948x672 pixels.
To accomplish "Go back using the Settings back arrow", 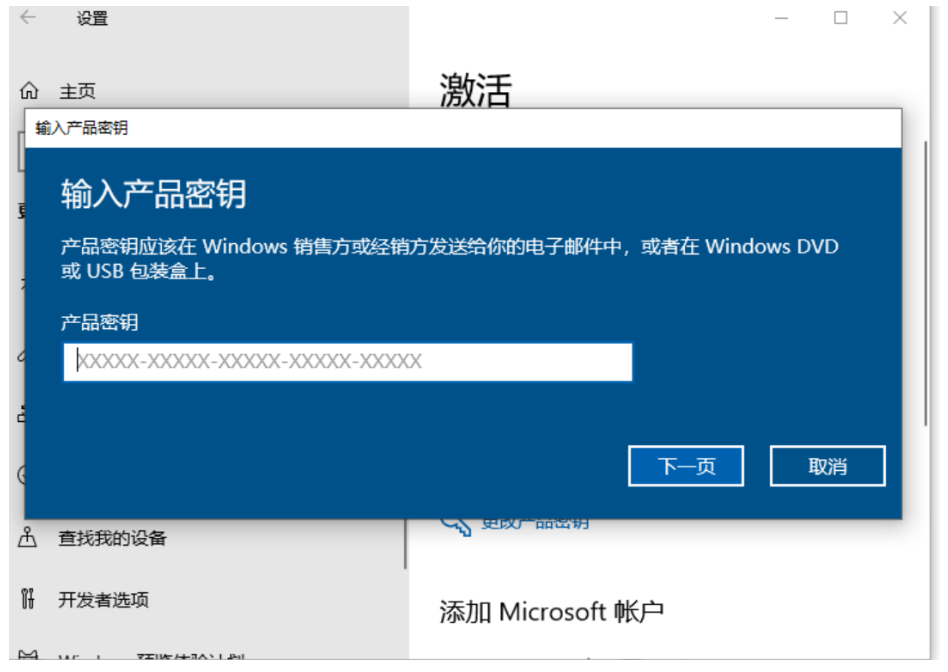I will (x=28, y=18).
